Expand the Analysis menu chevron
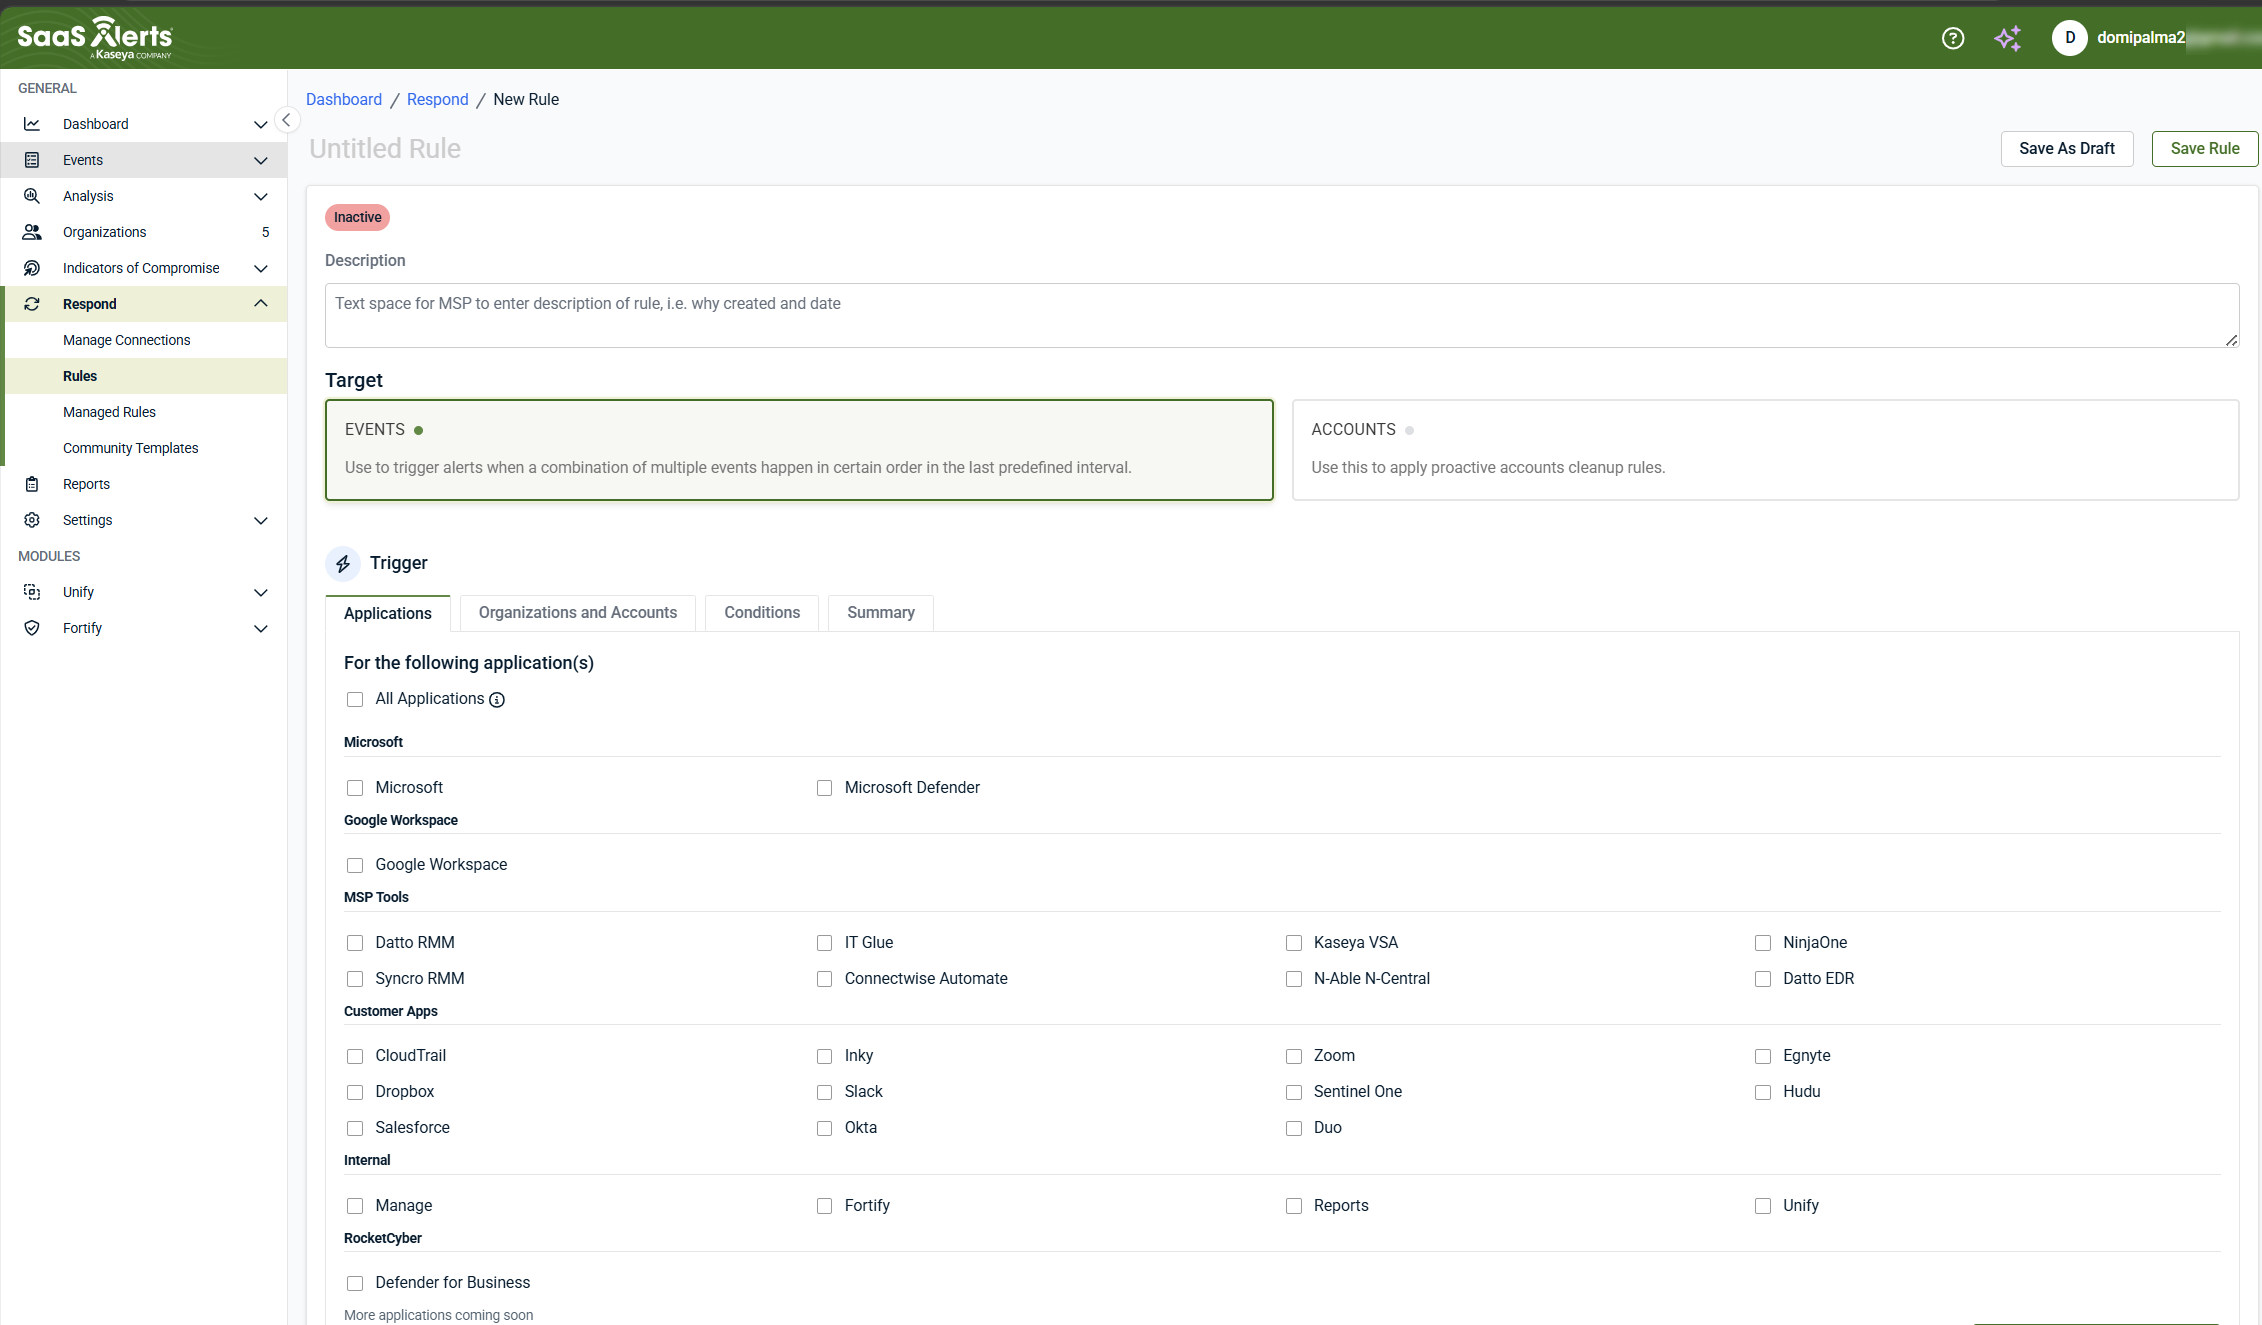 click(261, 196)
